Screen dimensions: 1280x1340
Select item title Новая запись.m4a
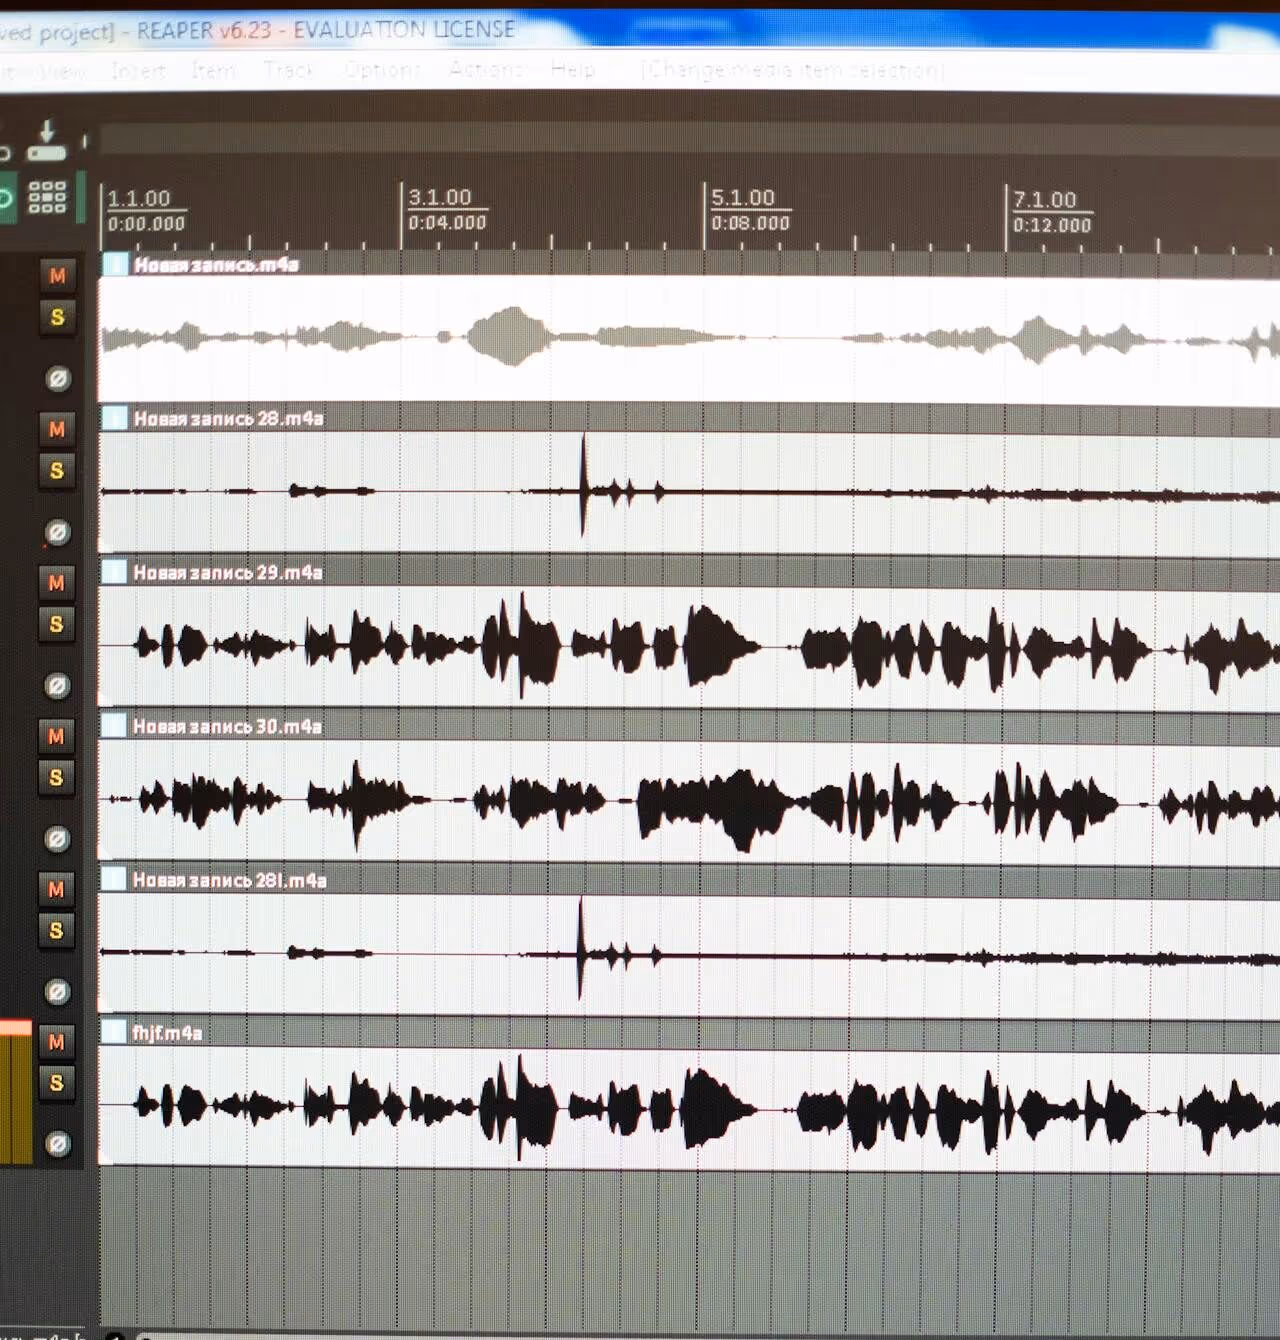click(x=217, y=264)
